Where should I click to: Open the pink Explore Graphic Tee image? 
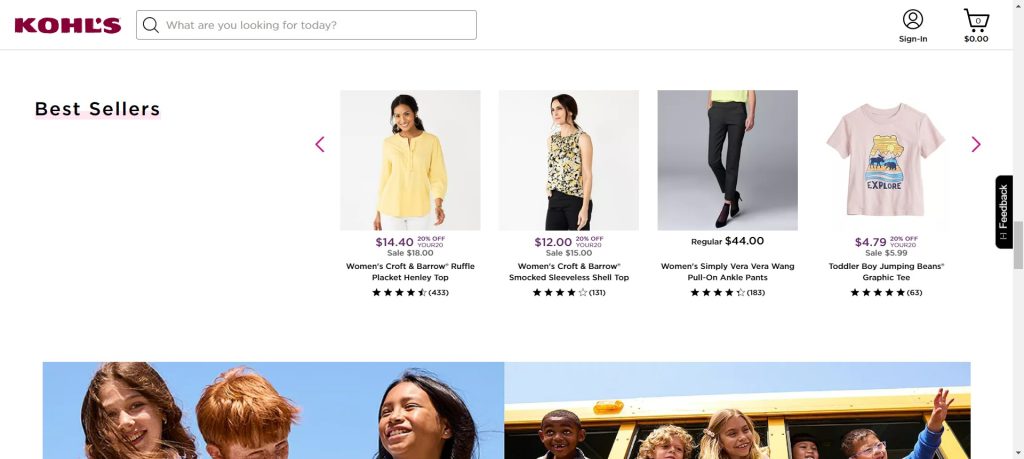[x=885, y=160]
